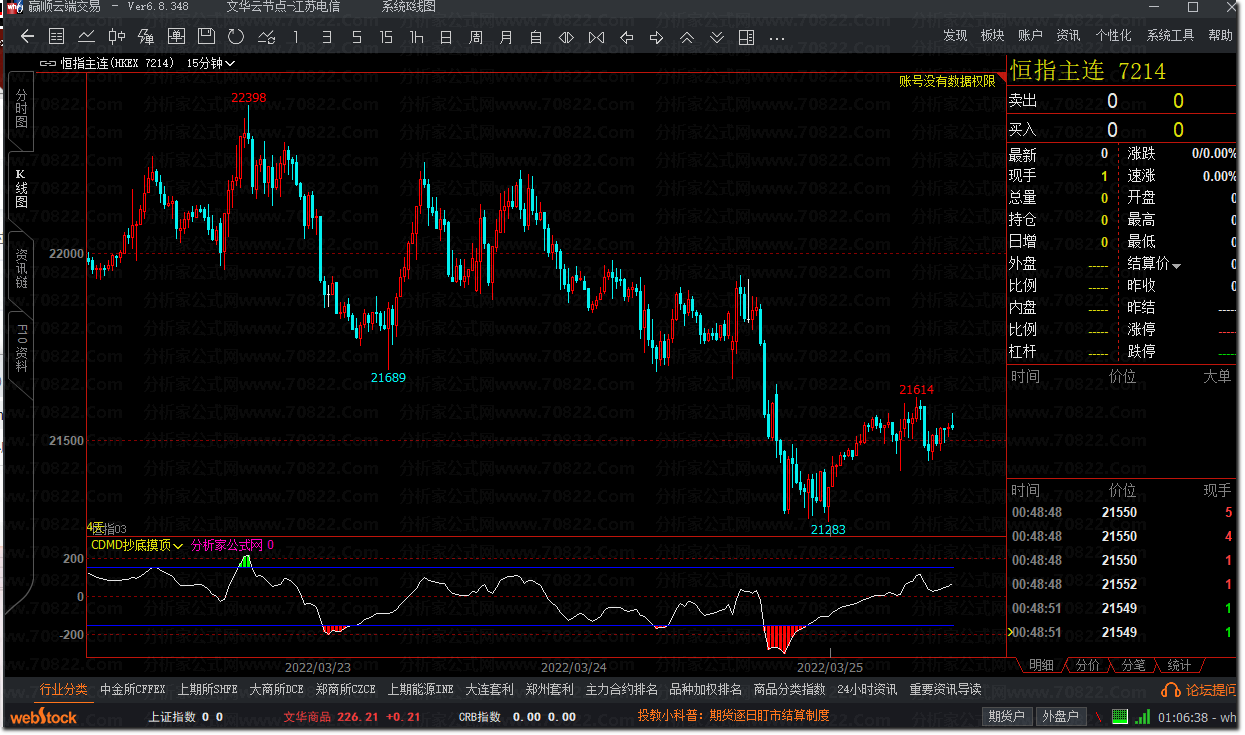Screen dimensions: 1245x735
Task: Open the 上期能源INE tab
Action: coord(421,690)
